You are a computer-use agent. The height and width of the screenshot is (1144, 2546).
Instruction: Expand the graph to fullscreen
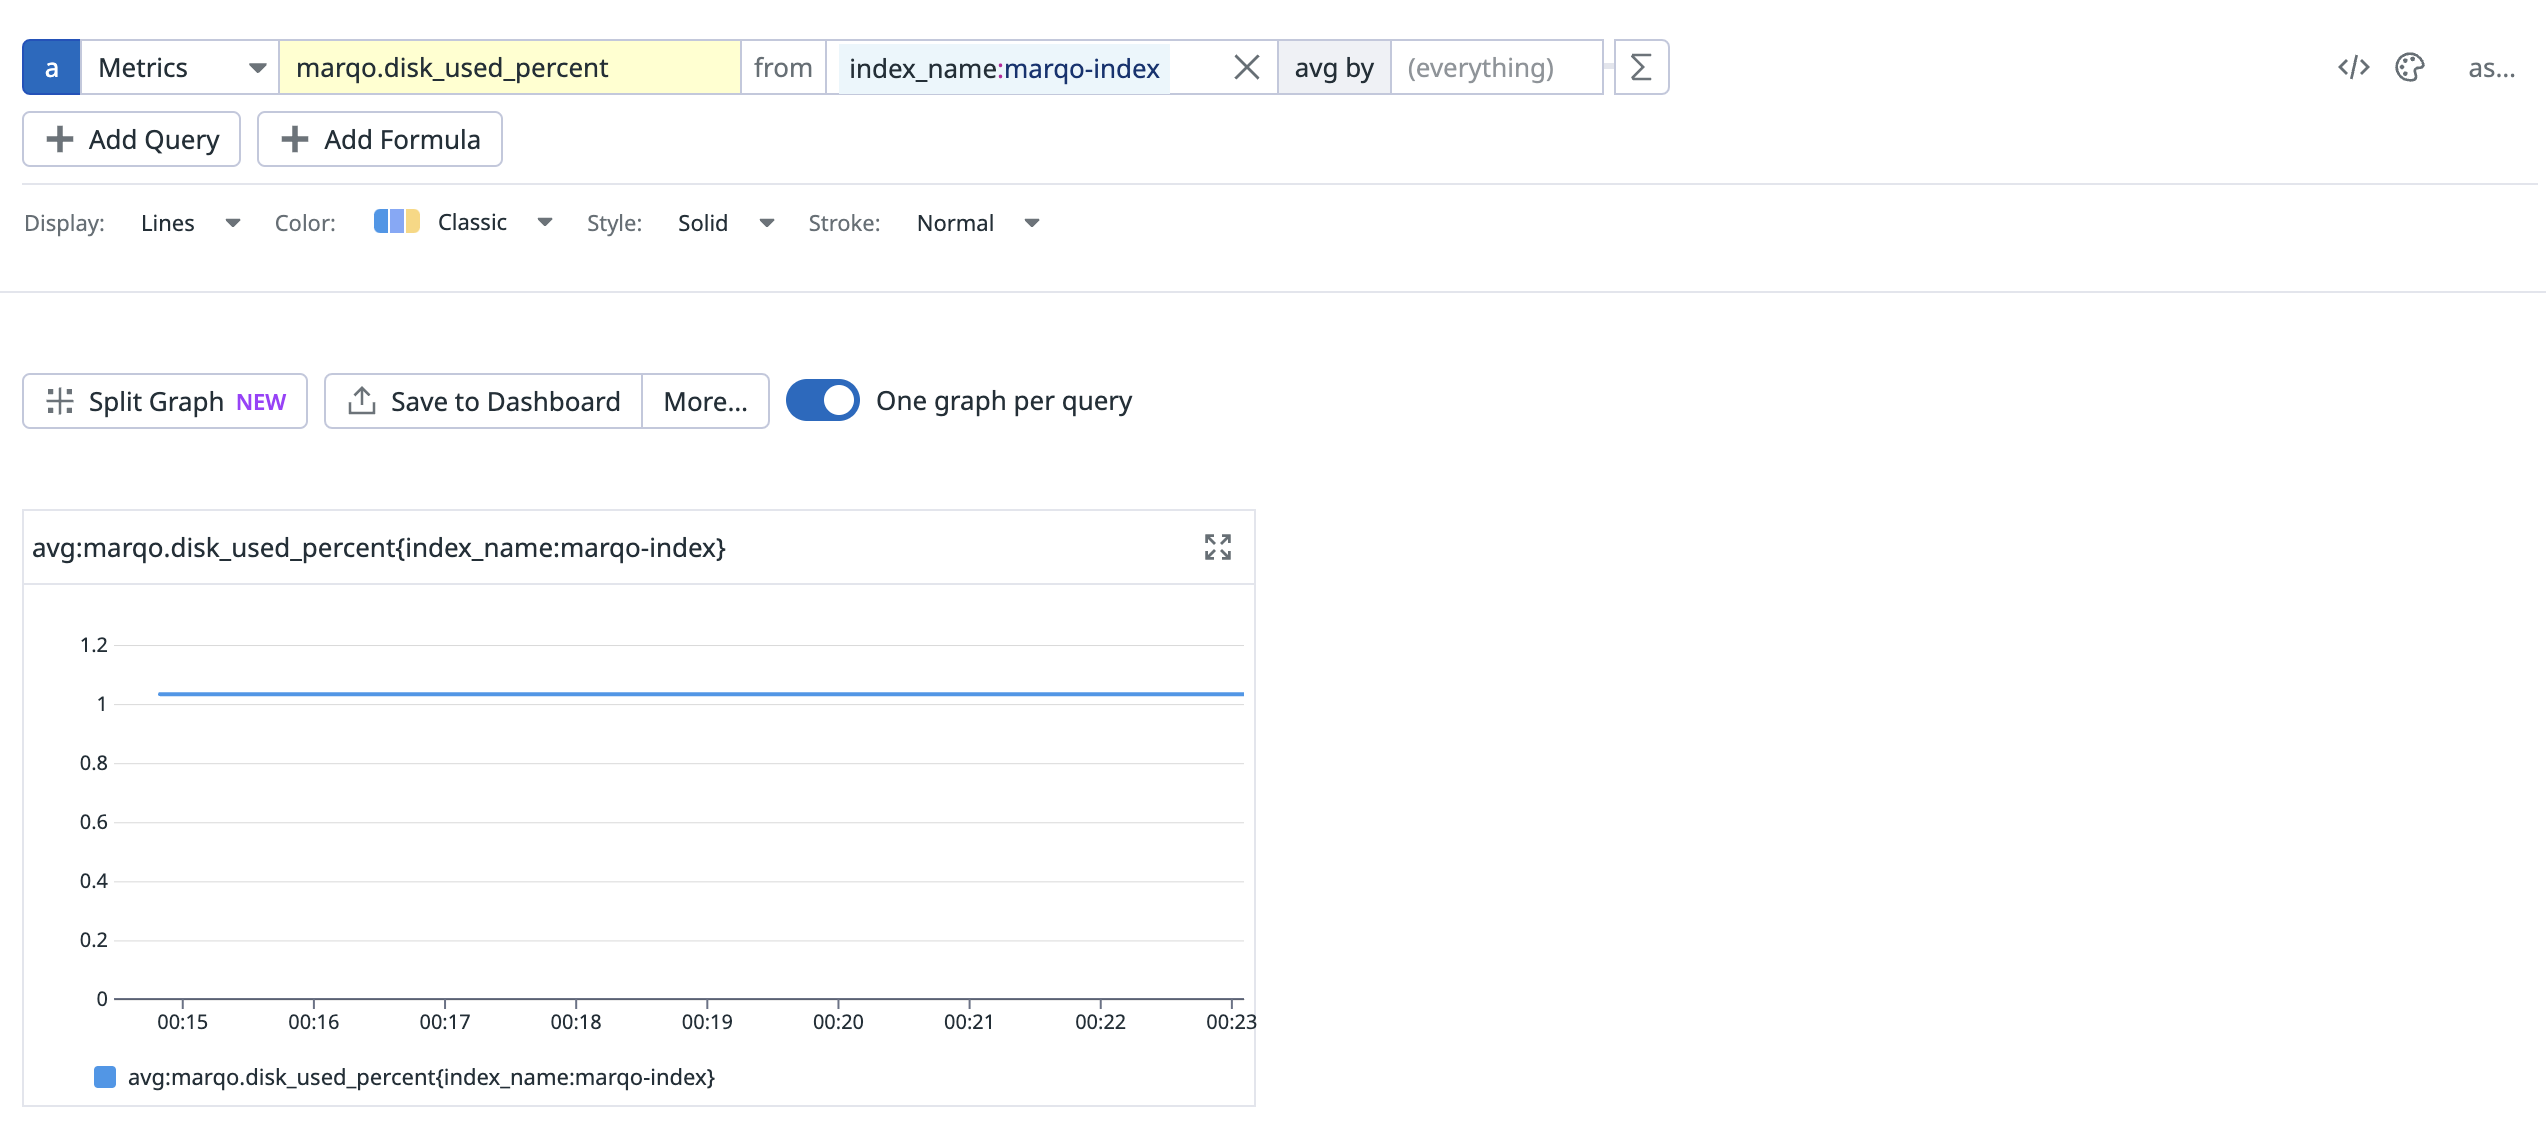pos(1217,547)
